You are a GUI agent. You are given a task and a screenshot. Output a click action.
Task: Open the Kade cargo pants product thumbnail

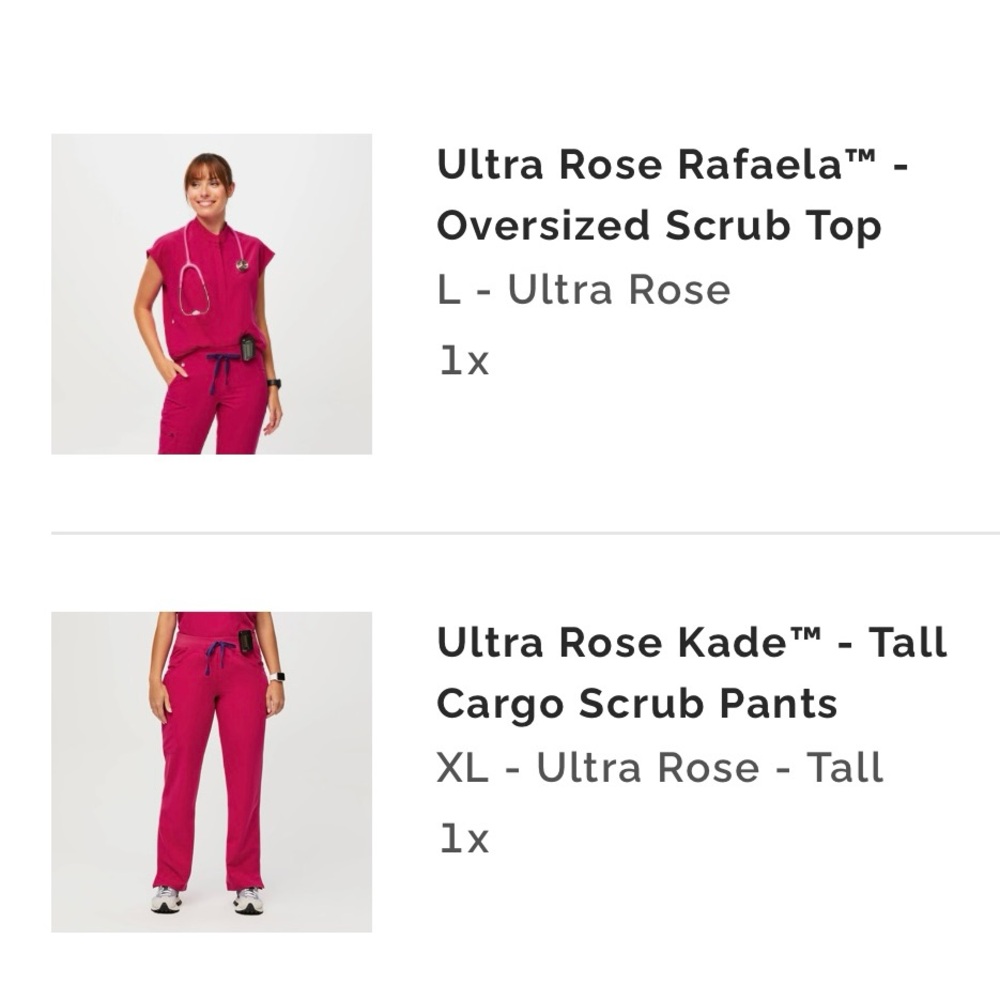pos(211,772)
